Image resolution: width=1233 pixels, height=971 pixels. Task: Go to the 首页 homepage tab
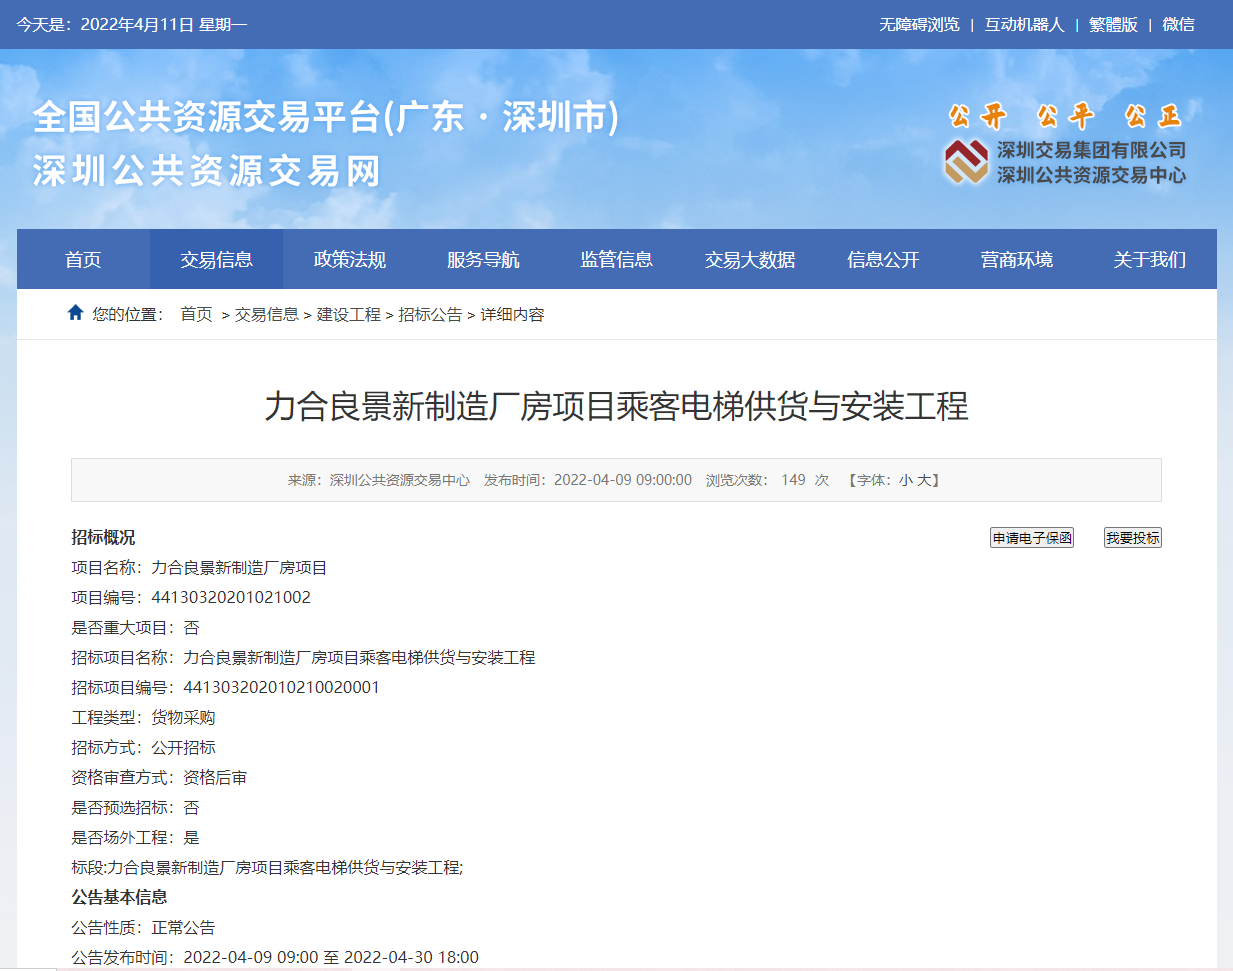point(83,258)
